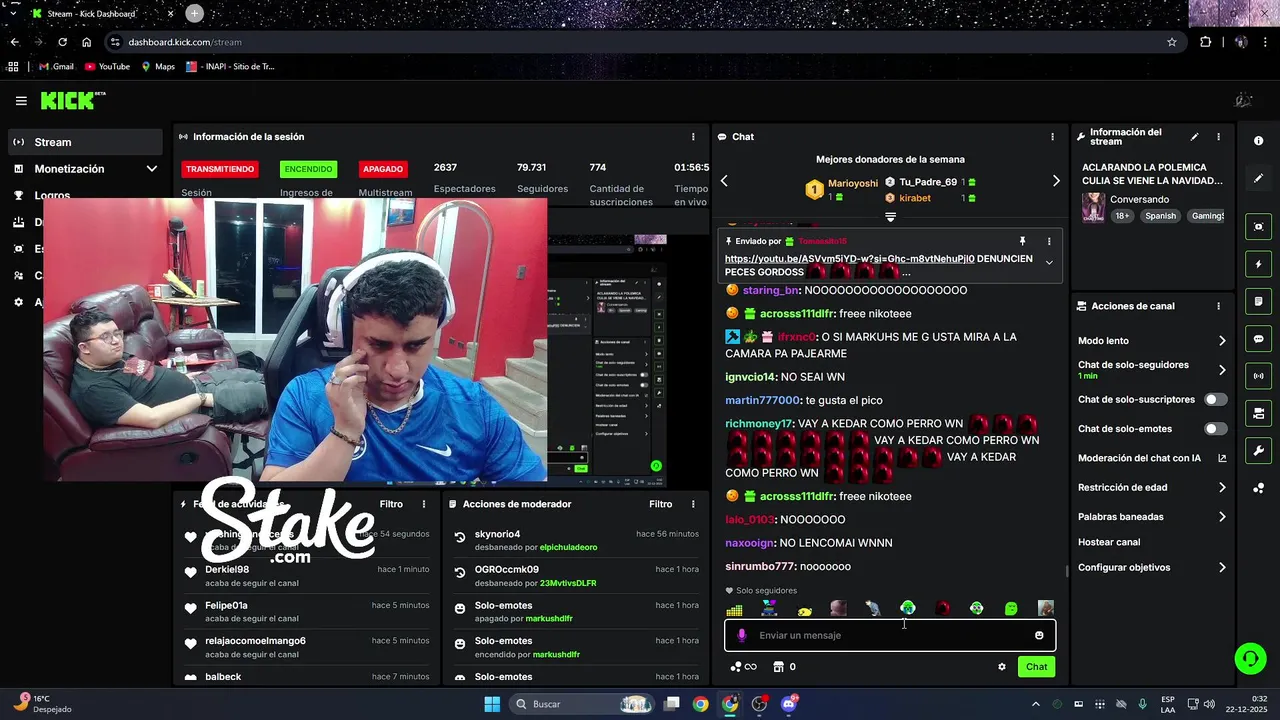The image size is (1280, 720).
Task: Open Acciones de canal three-dot menu
Action: (x=1218, y=306)
